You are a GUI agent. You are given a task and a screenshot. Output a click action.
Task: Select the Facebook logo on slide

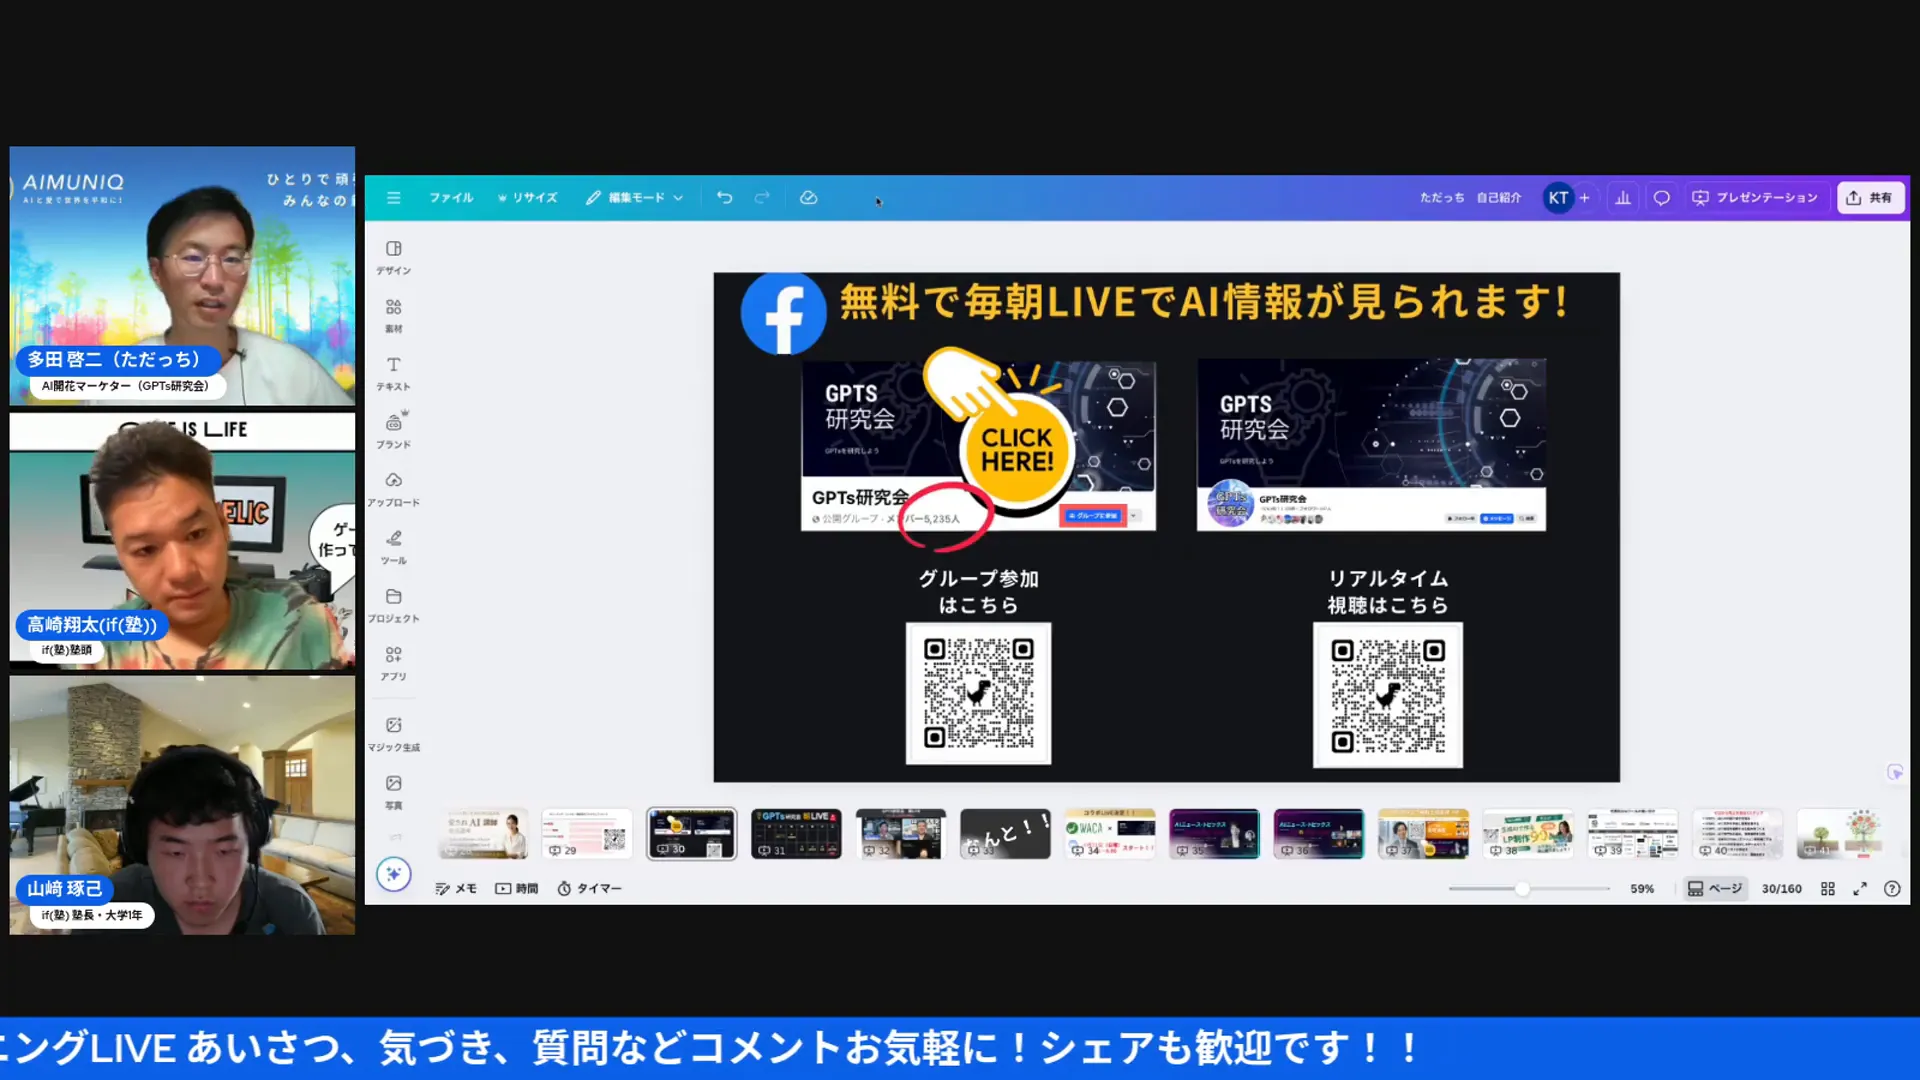(x=783, y=313)
